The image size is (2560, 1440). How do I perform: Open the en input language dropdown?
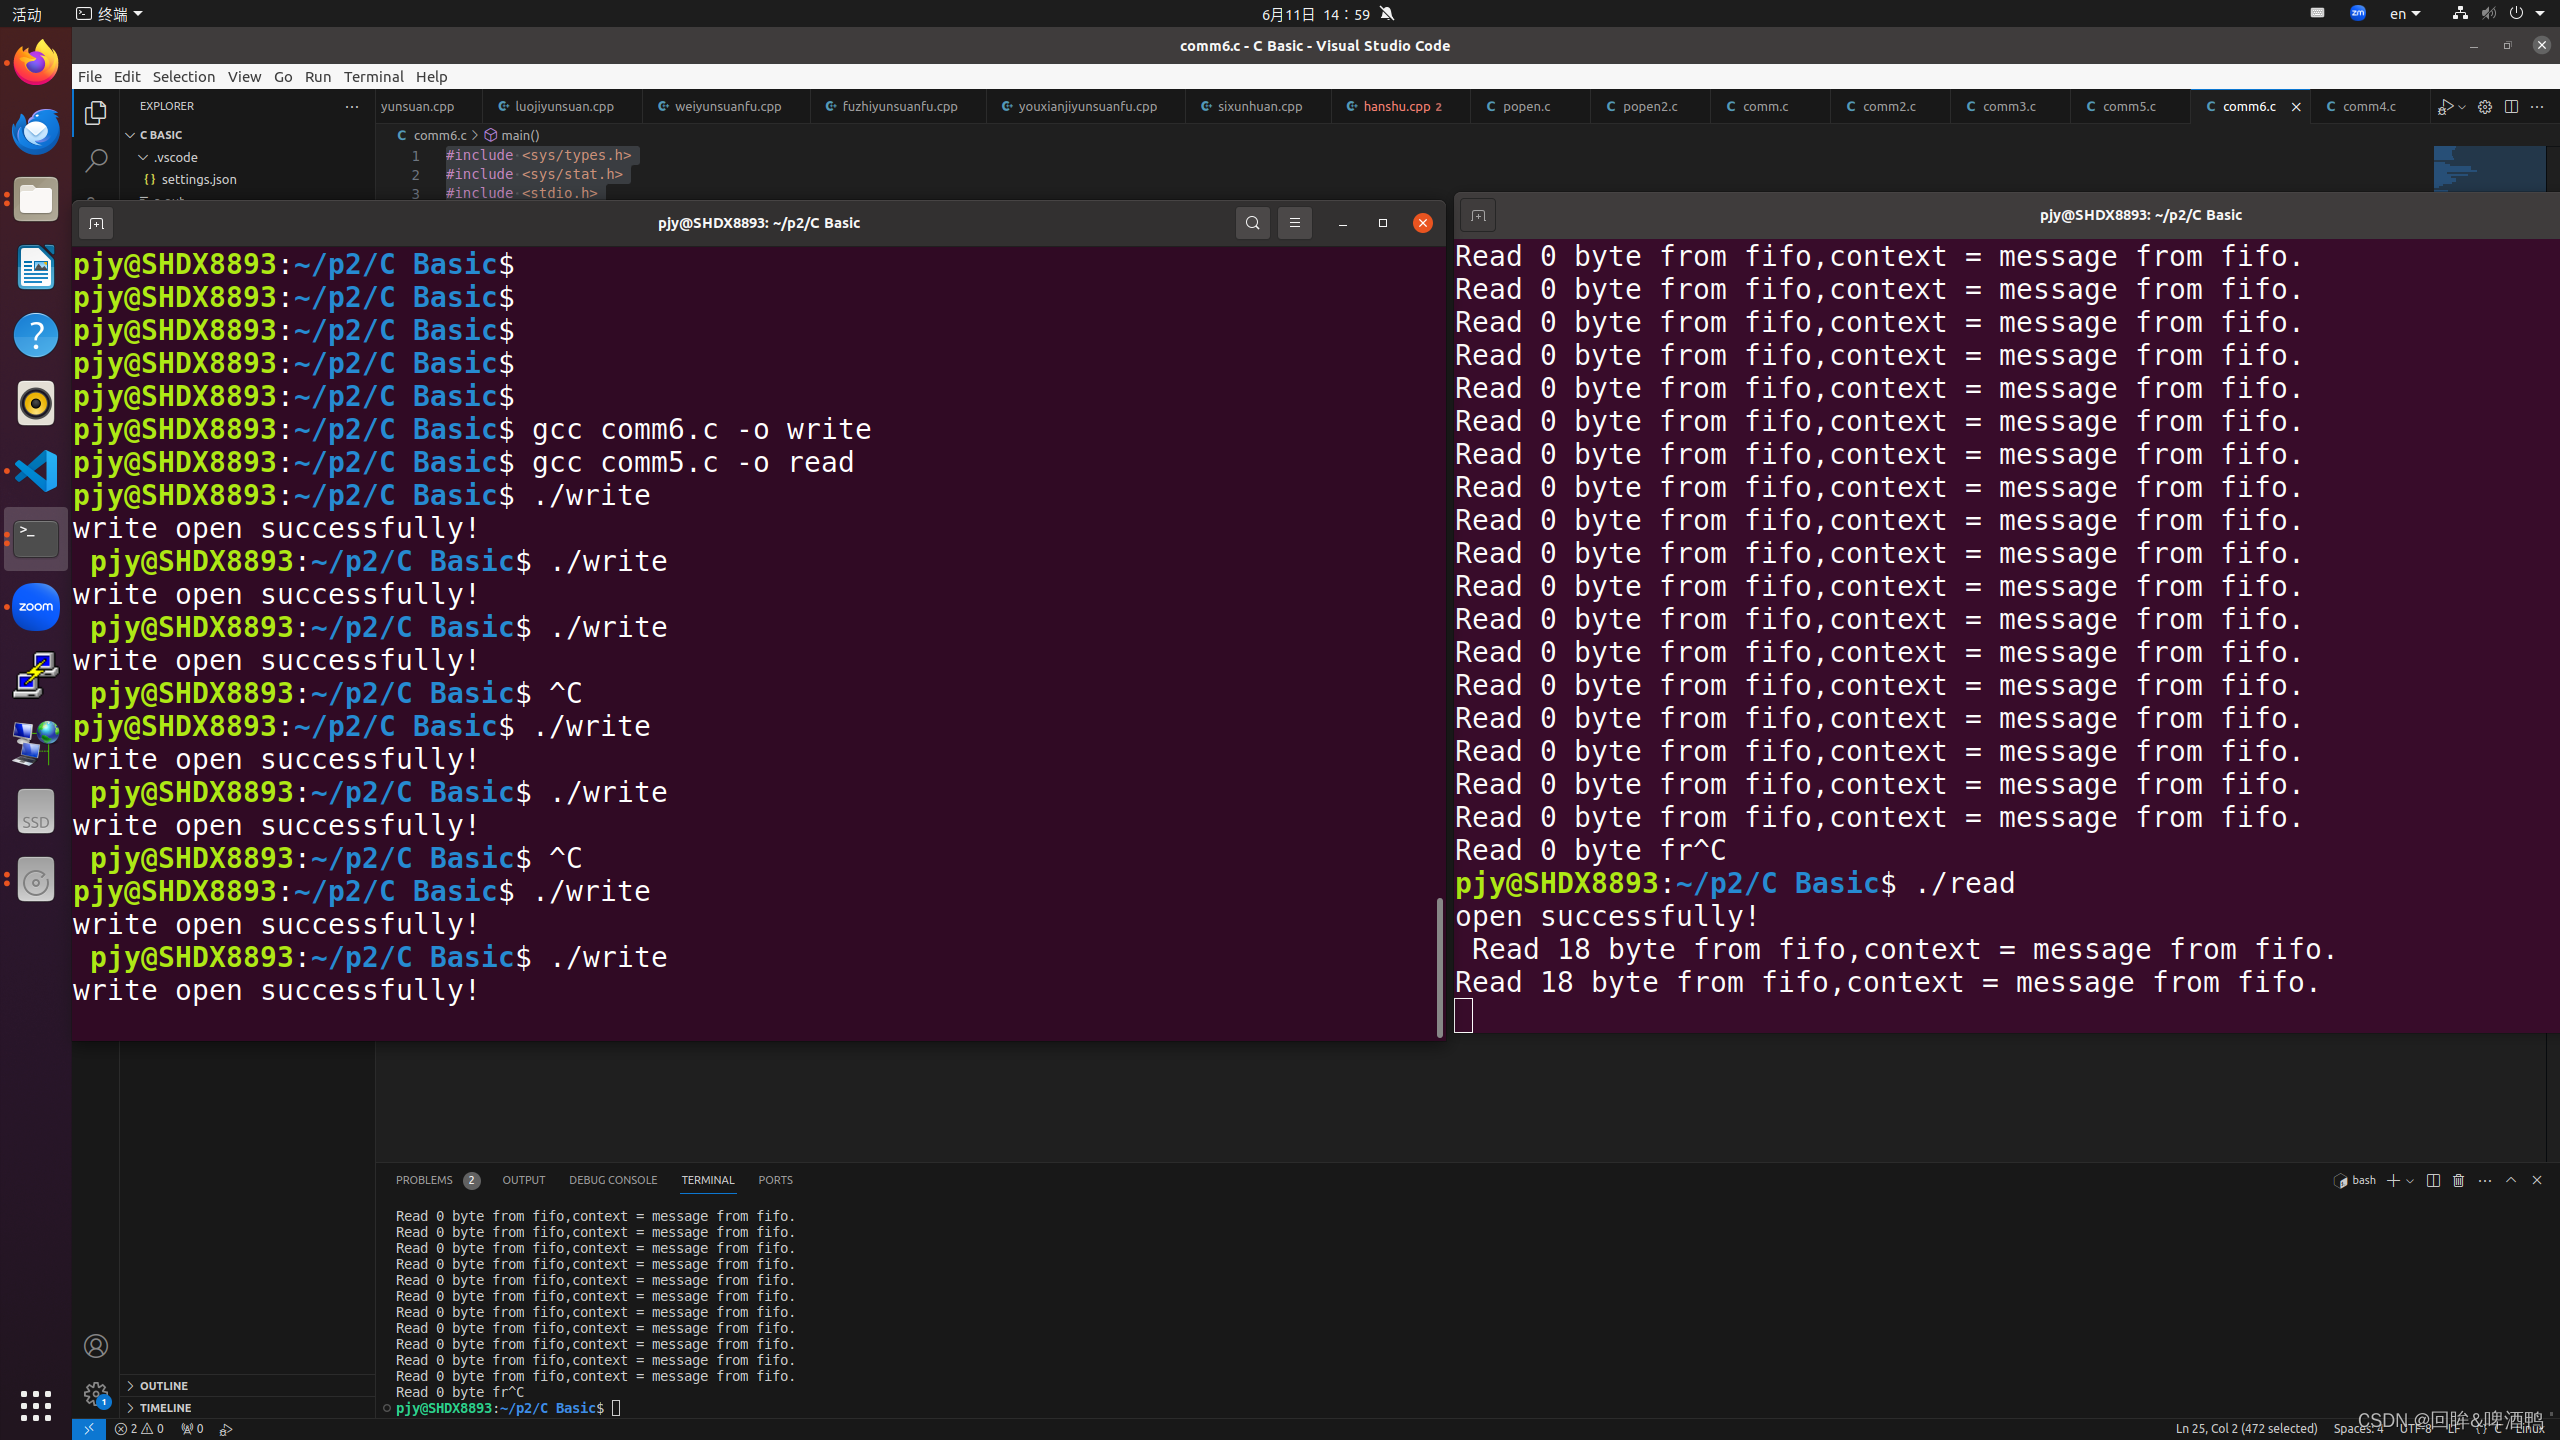[2406, 14]
